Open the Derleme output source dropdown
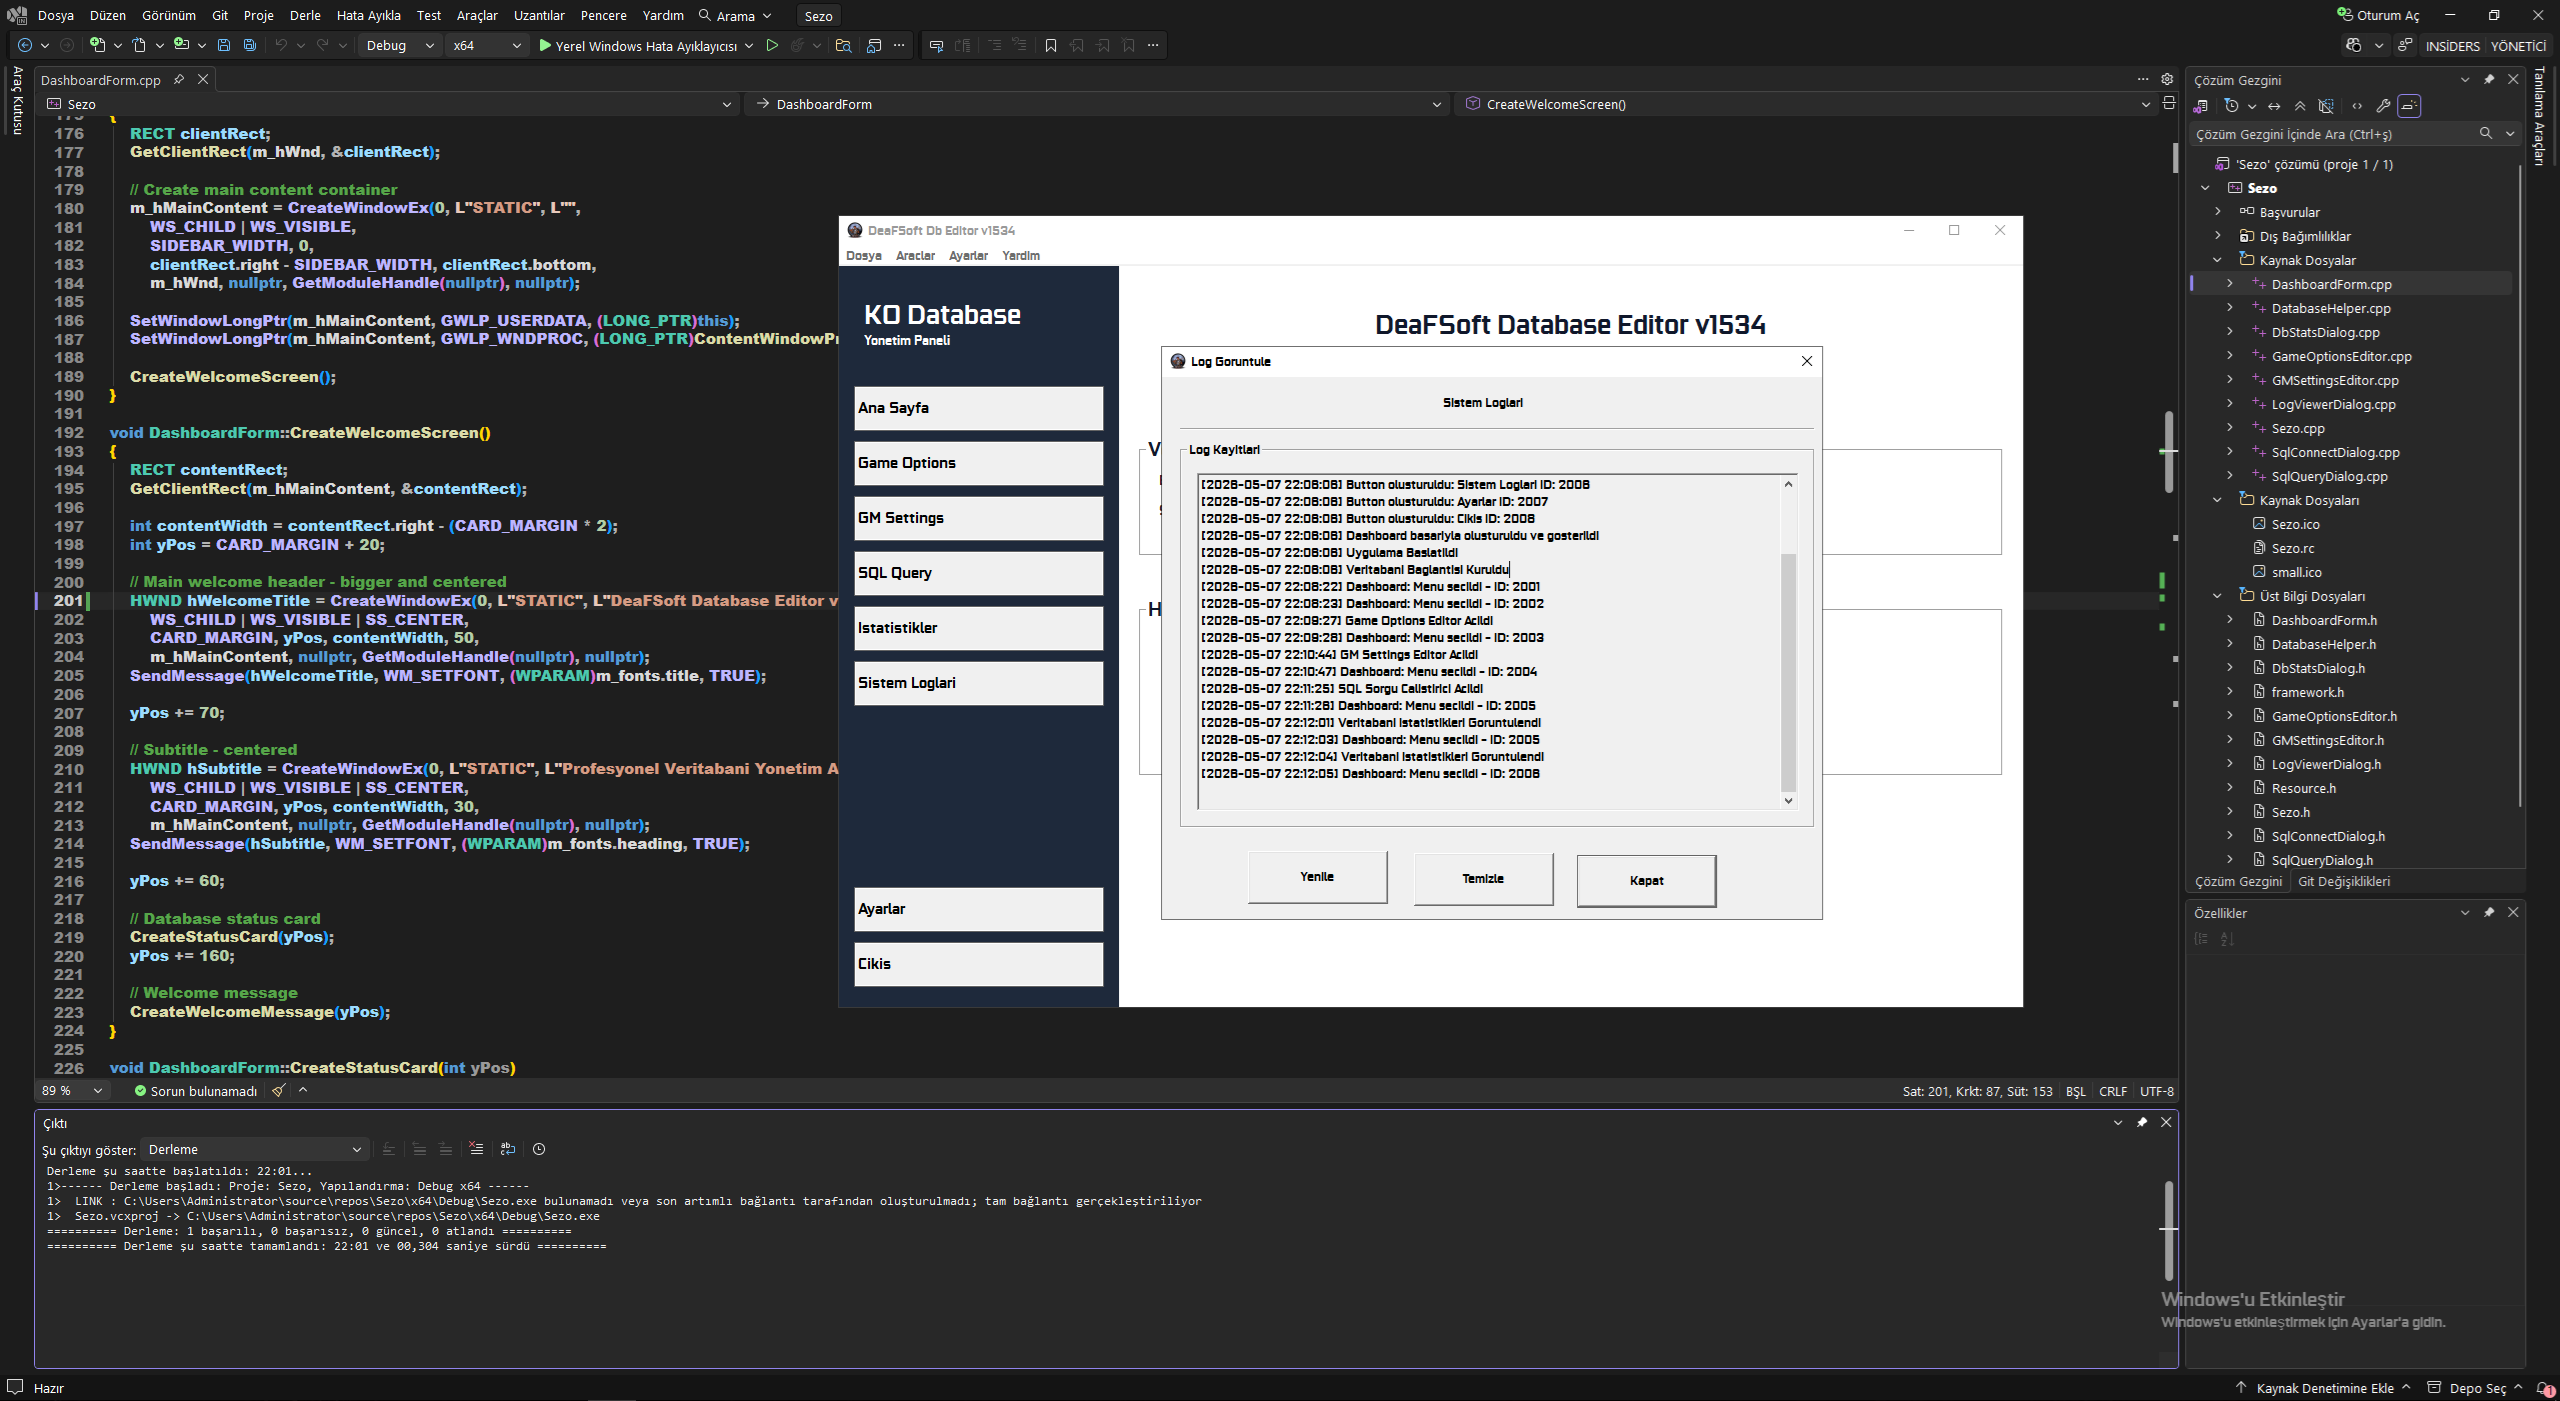This screenshot has width=2560, height=1401. tap(255, 1149)
